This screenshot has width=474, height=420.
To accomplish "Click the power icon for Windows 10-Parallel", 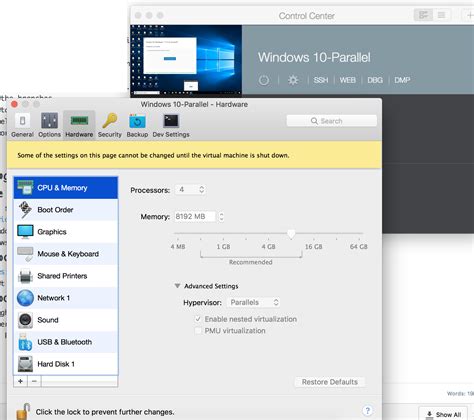I will pos(264,80).
